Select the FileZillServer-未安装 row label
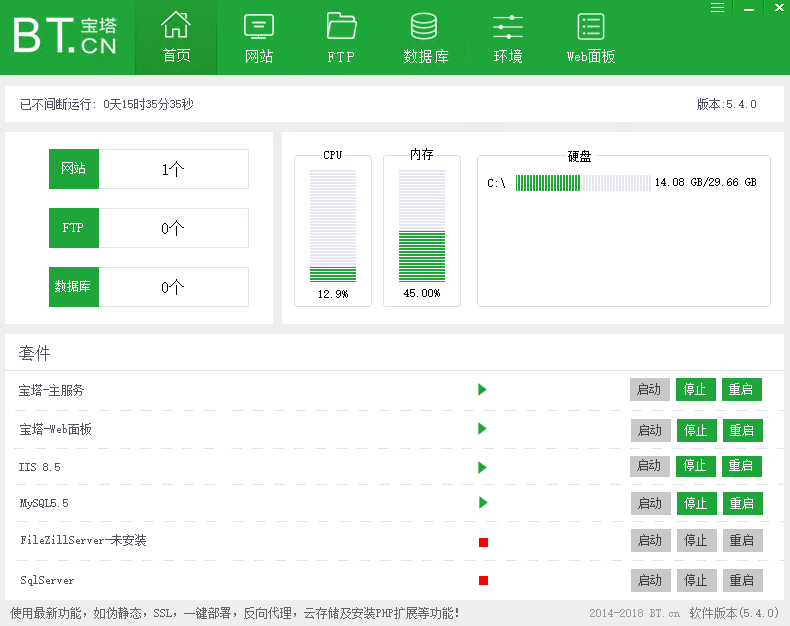Screen dimensions: 790x626 tap(84, 540)
